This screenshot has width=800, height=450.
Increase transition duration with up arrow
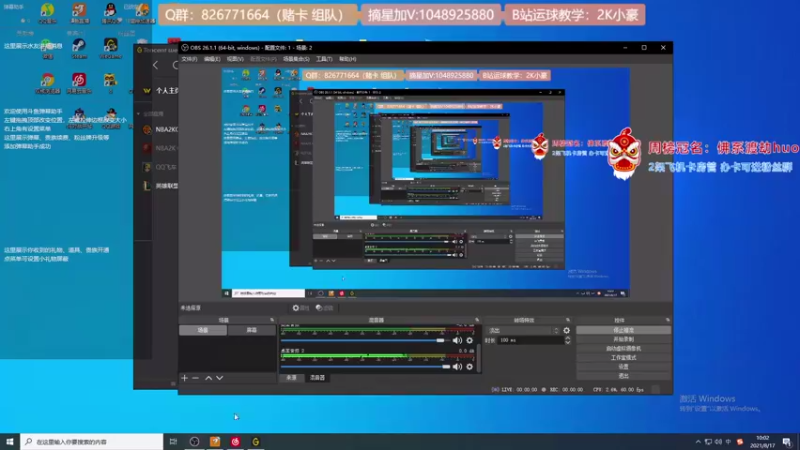click(567, 338)
